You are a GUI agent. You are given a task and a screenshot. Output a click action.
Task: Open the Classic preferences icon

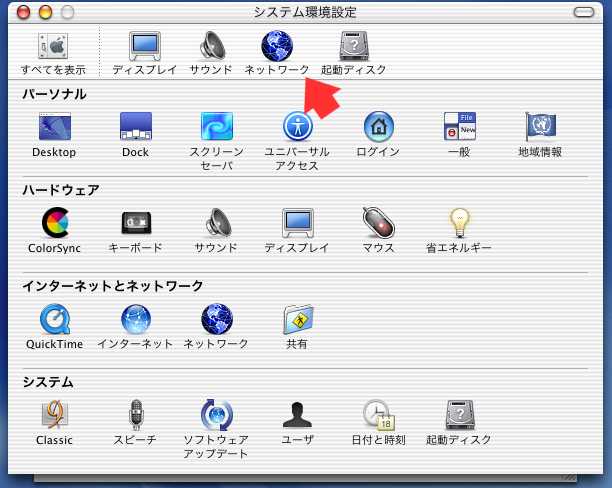(x=55, y=415)
